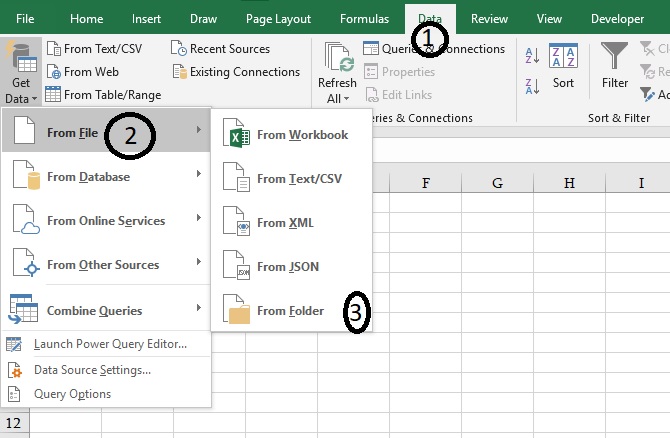The height and width of the screenshot is (438, 670).
Task: Choose From Workbook in submenu
Action: [292, 135]
